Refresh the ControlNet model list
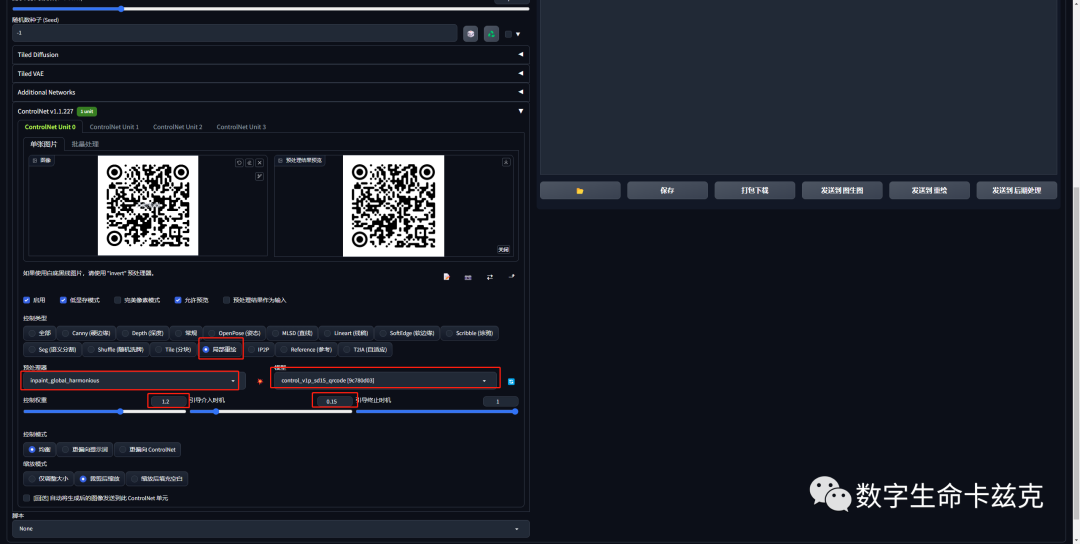Viewport: 1080px width, 544px height. [x=511, y=381]
